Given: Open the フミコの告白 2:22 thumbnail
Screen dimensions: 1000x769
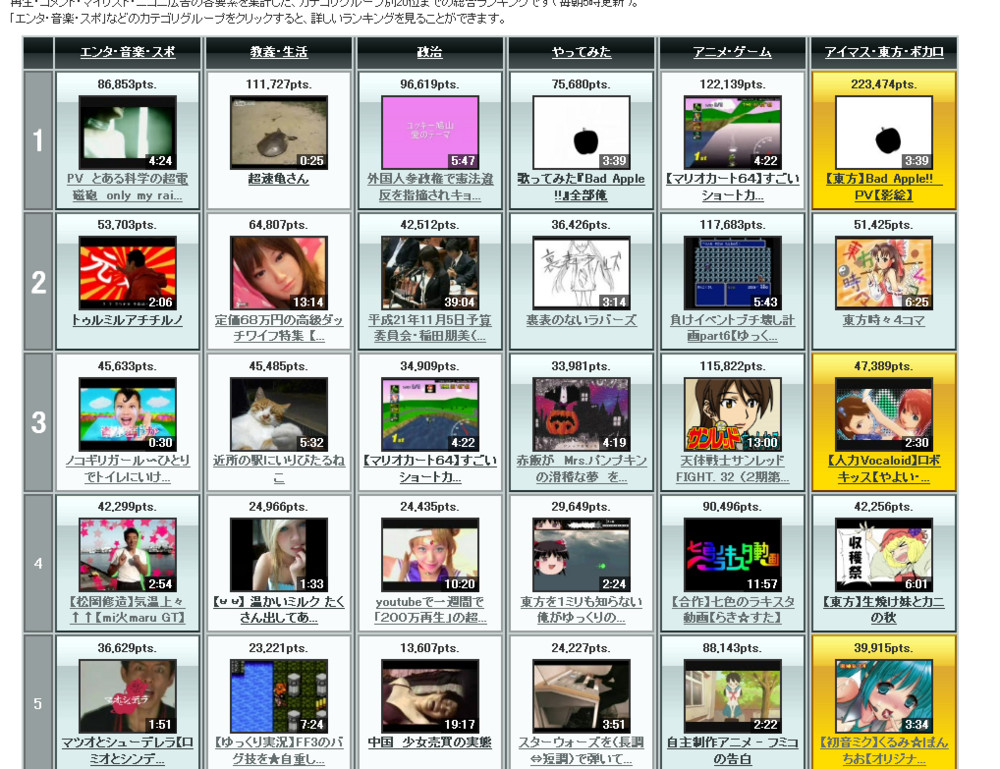Looking at the screenshot, I should point(732,696).
